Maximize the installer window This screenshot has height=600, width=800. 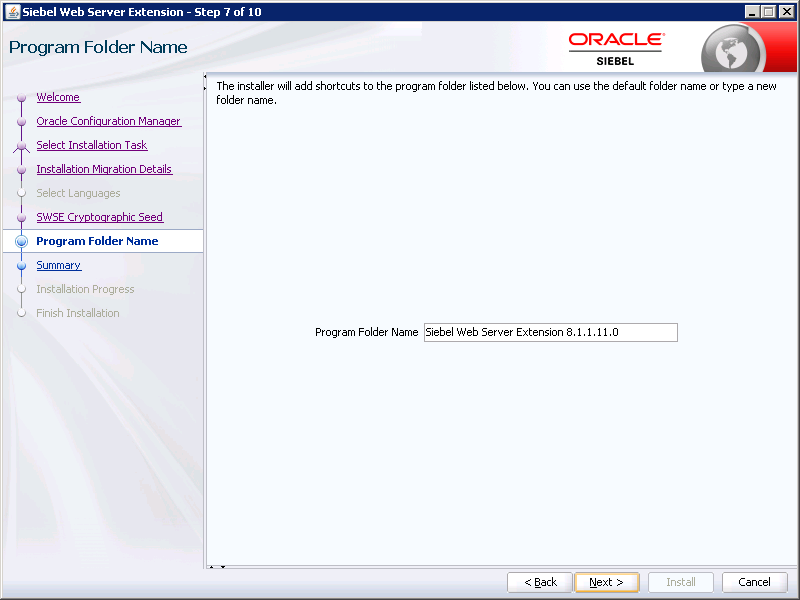[x=769, y=12]
